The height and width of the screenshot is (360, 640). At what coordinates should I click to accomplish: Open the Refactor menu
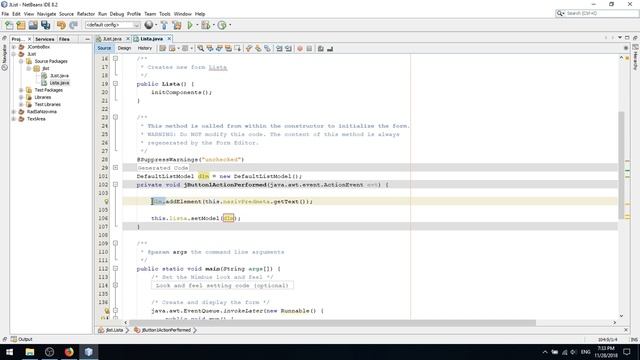tap(86, 14)
